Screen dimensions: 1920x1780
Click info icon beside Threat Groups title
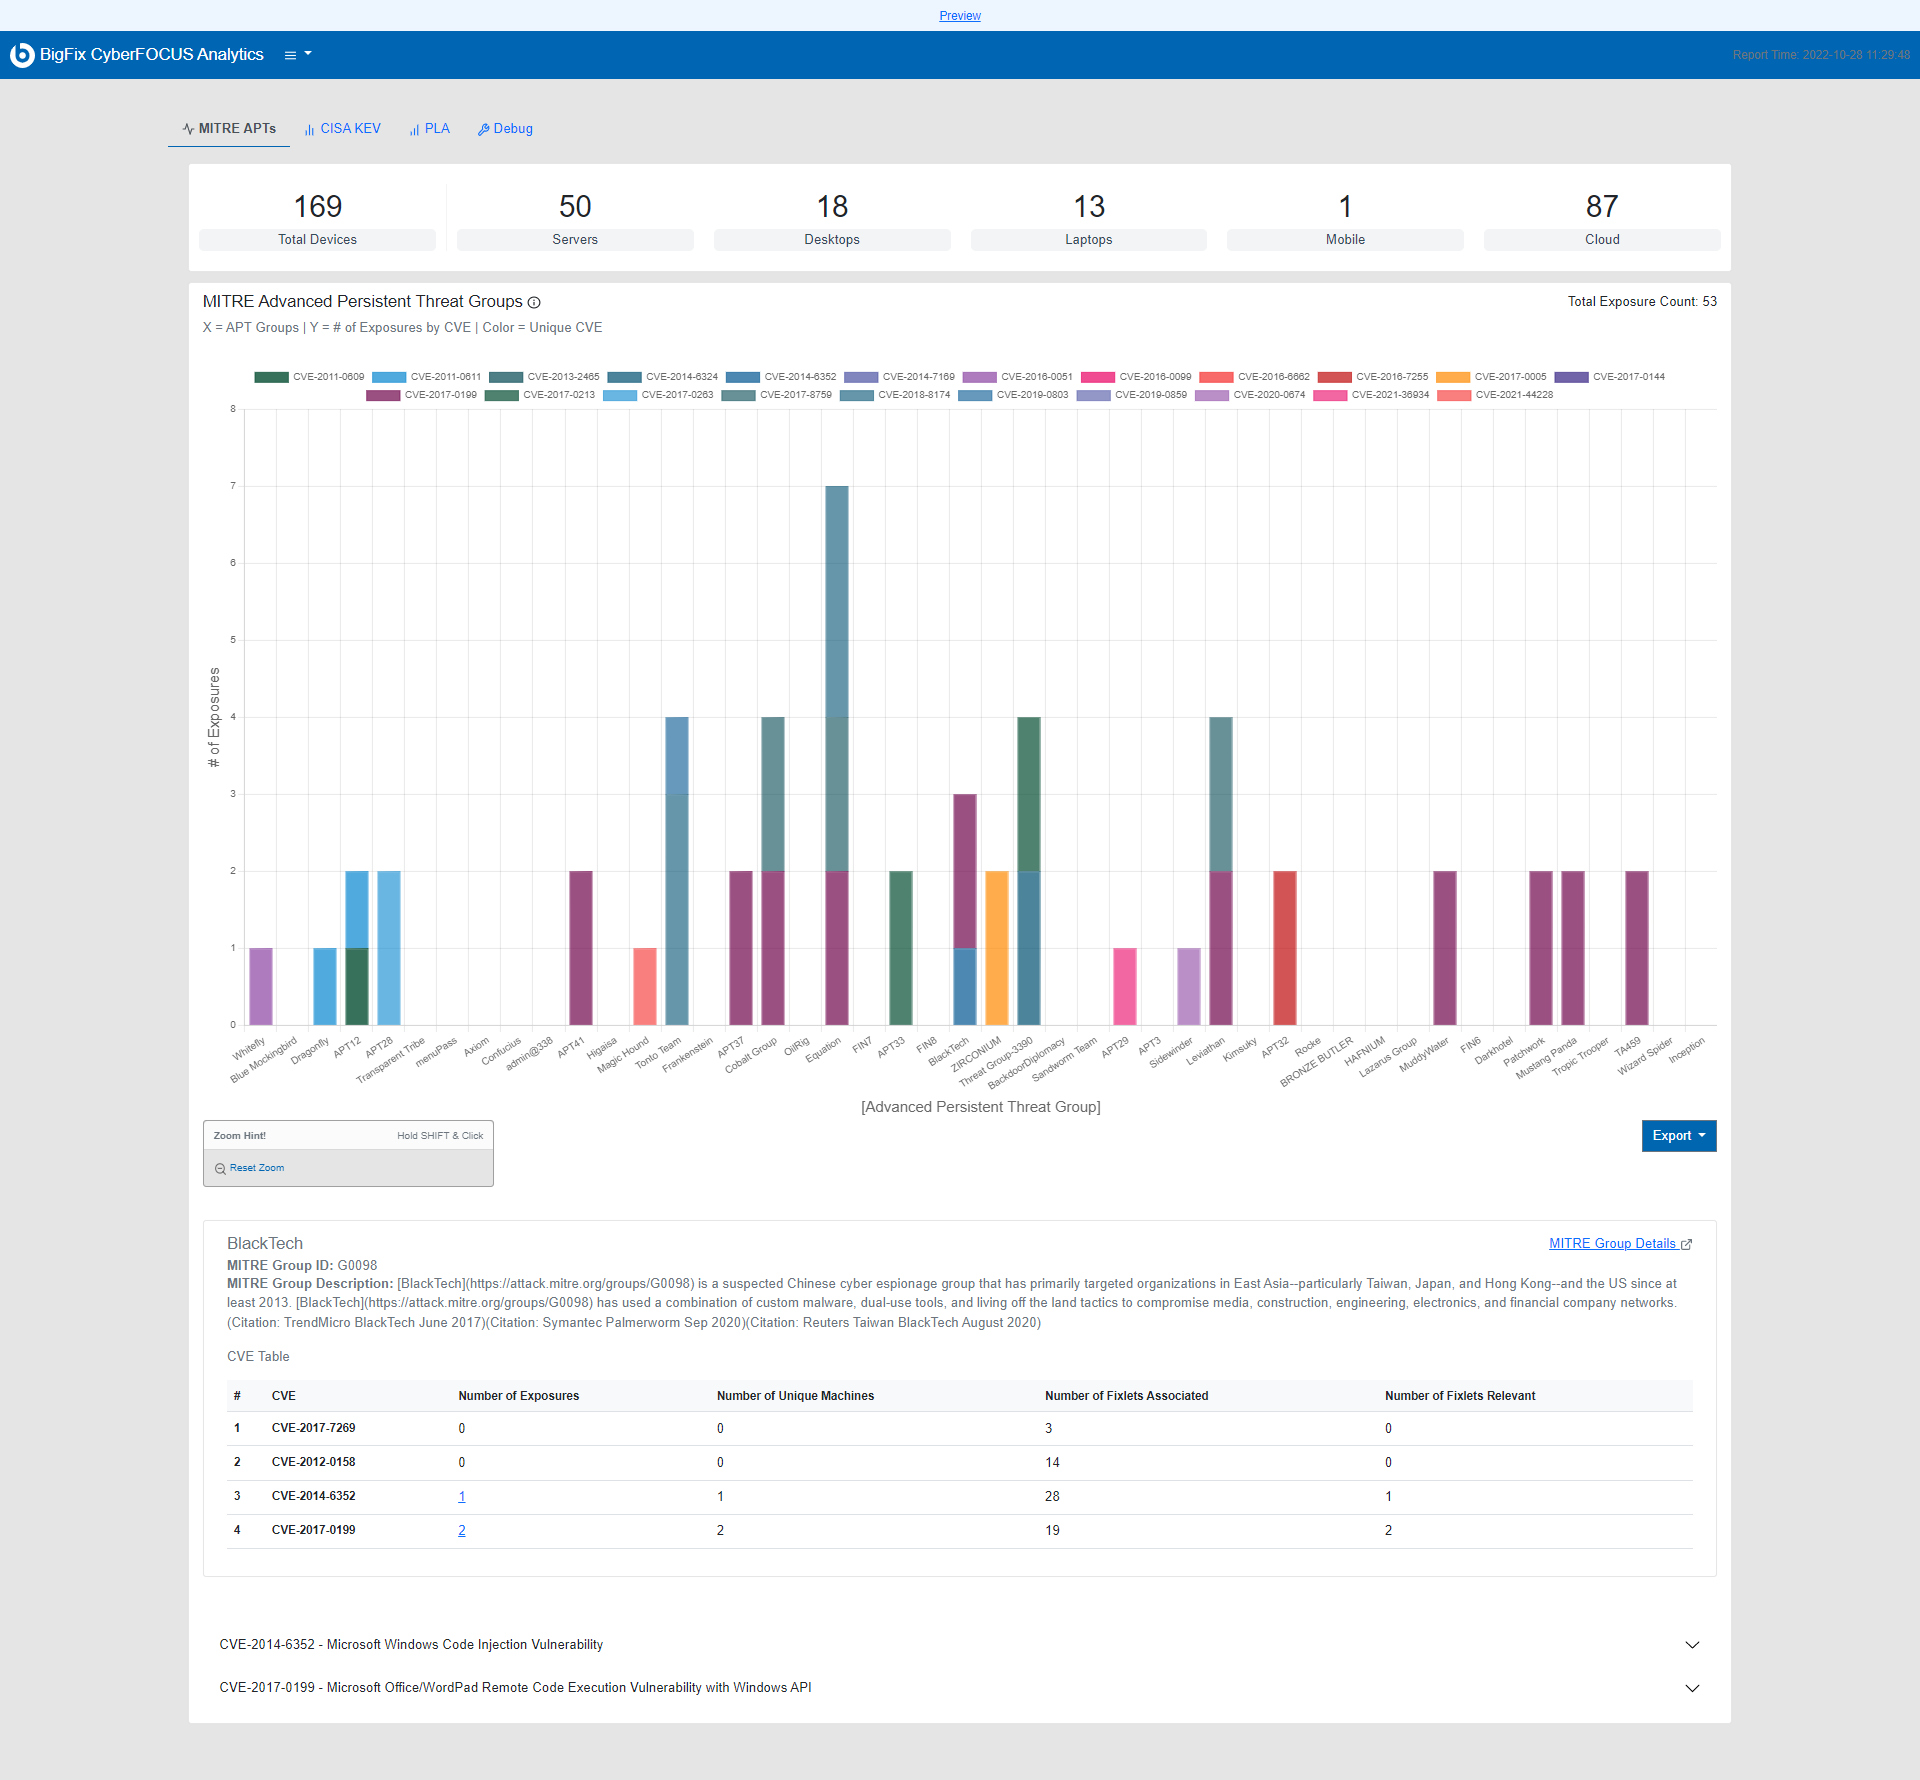tap(534, 303)
